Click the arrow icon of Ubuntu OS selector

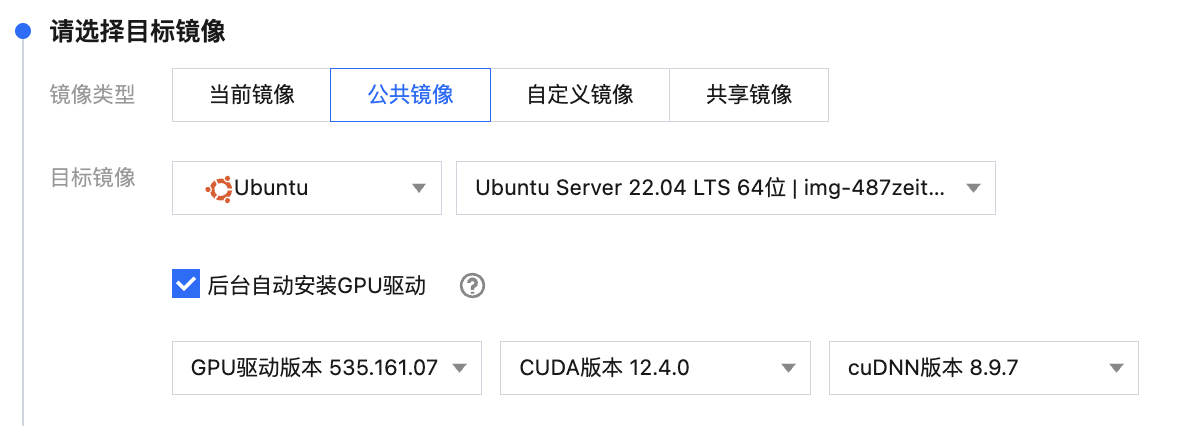418,188
